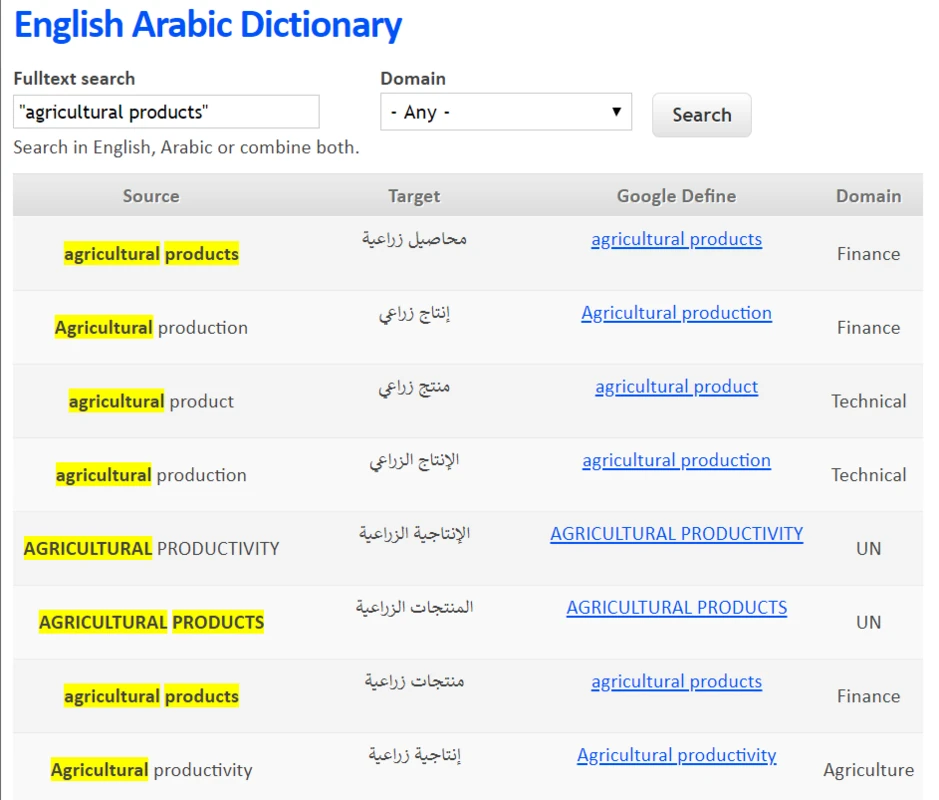Select the Arabic target الإنتاج الزراعي
939x800 pixels.
tap(414, 460)
